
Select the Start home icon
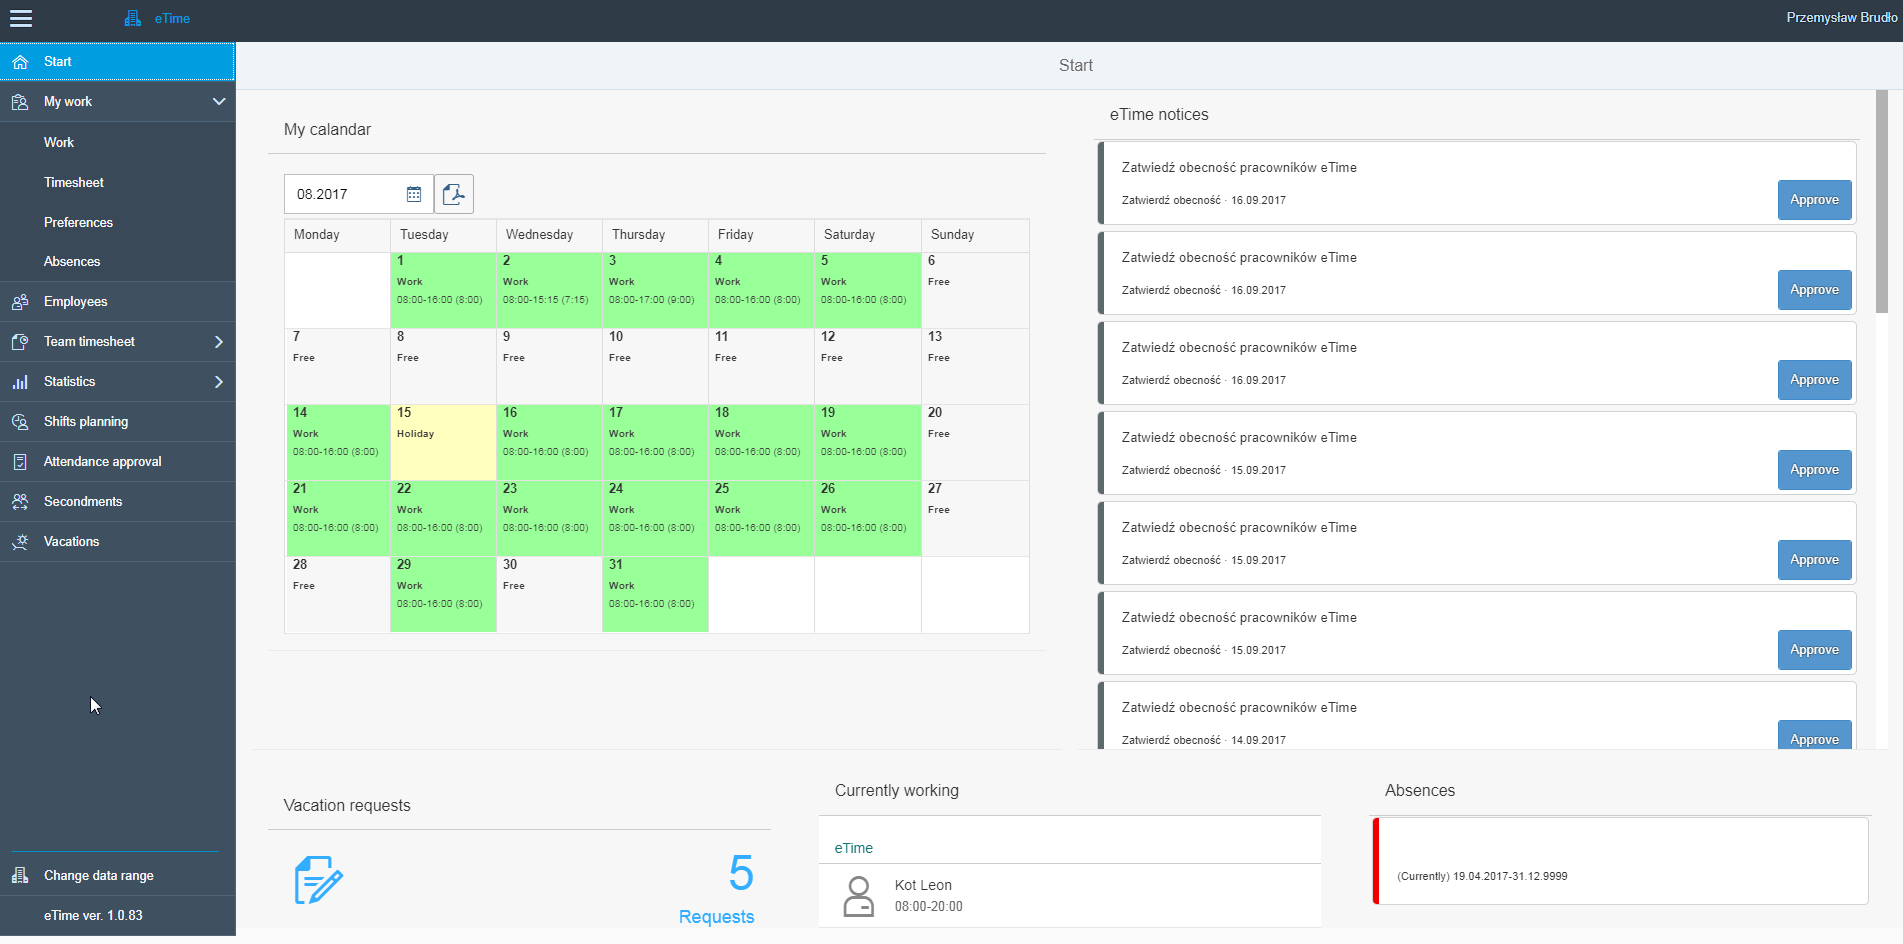(20, 61)
